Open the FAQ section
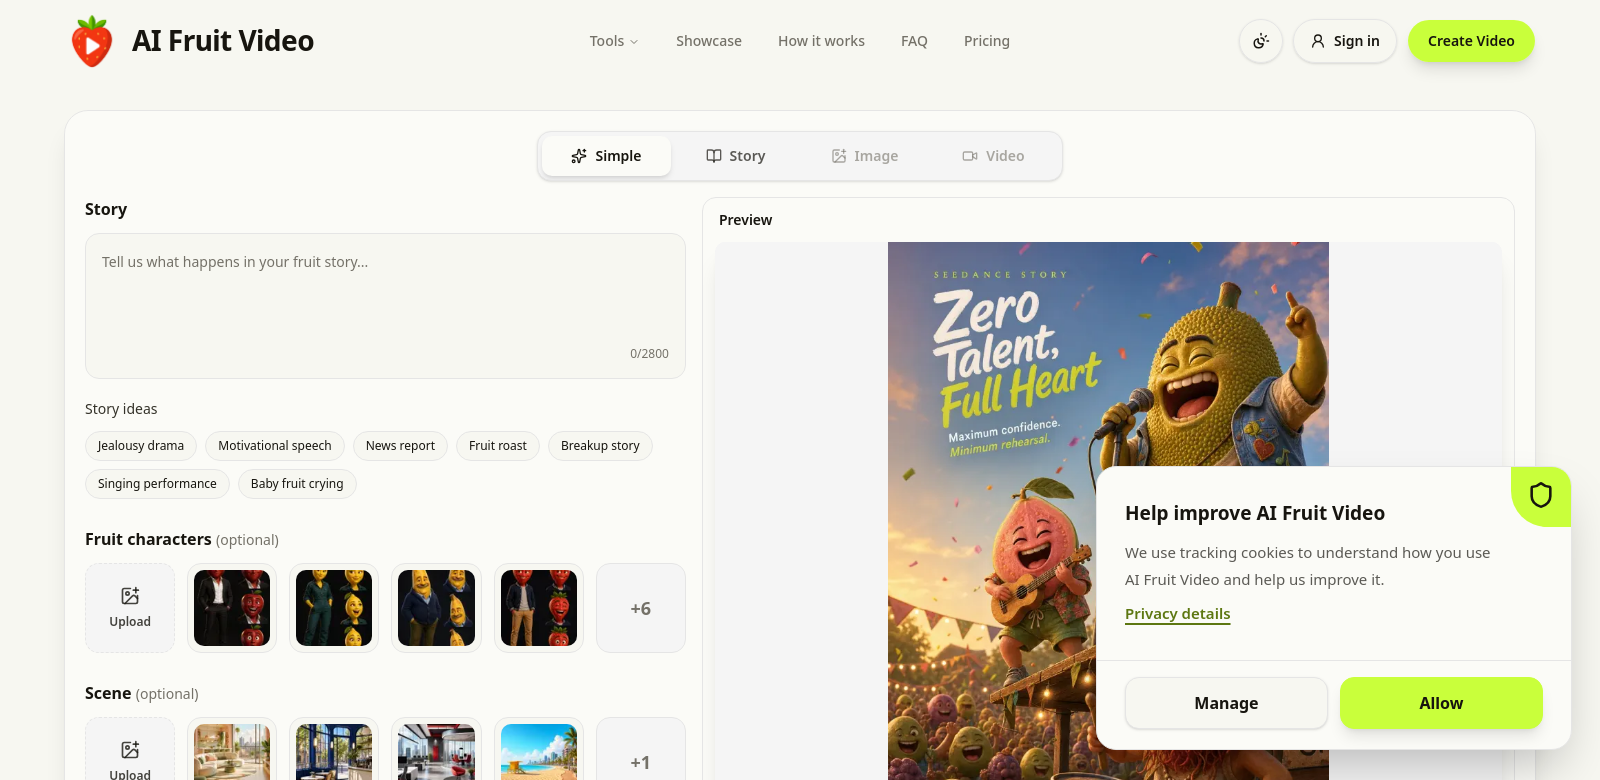The height and width of the screenshot is (780, 1600). 914,41
